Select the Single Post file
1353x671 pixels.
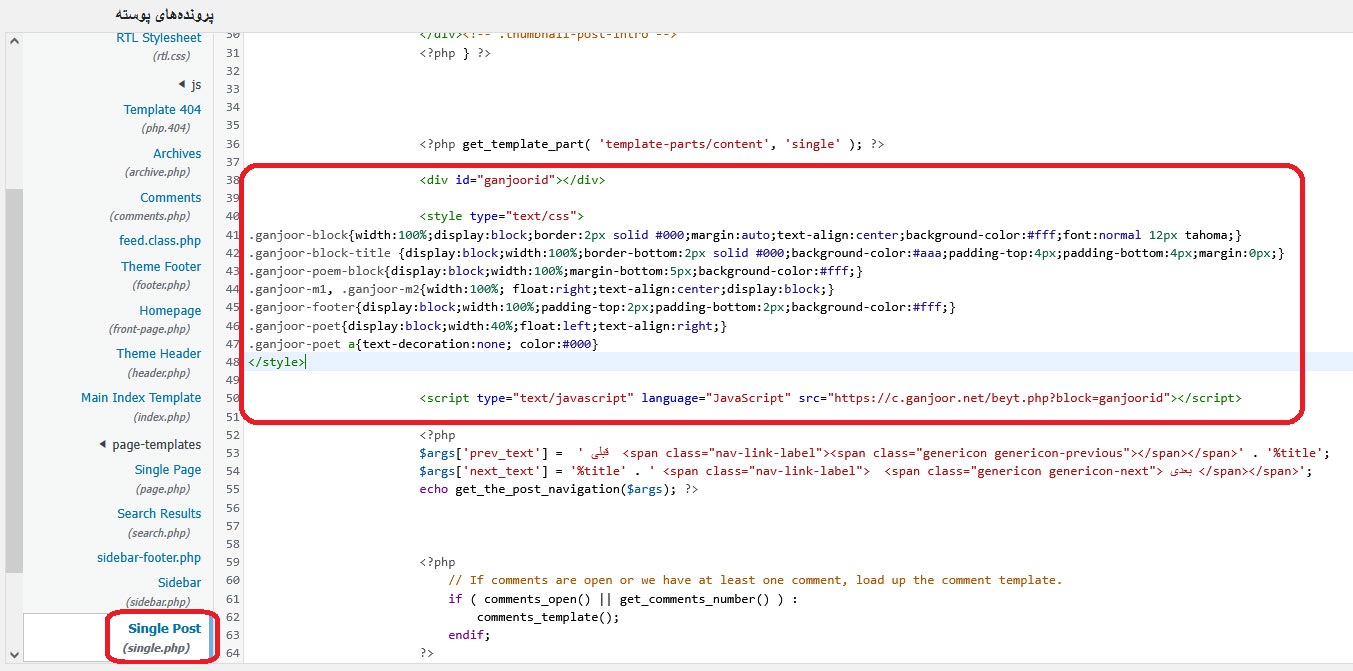click(164, 629)
